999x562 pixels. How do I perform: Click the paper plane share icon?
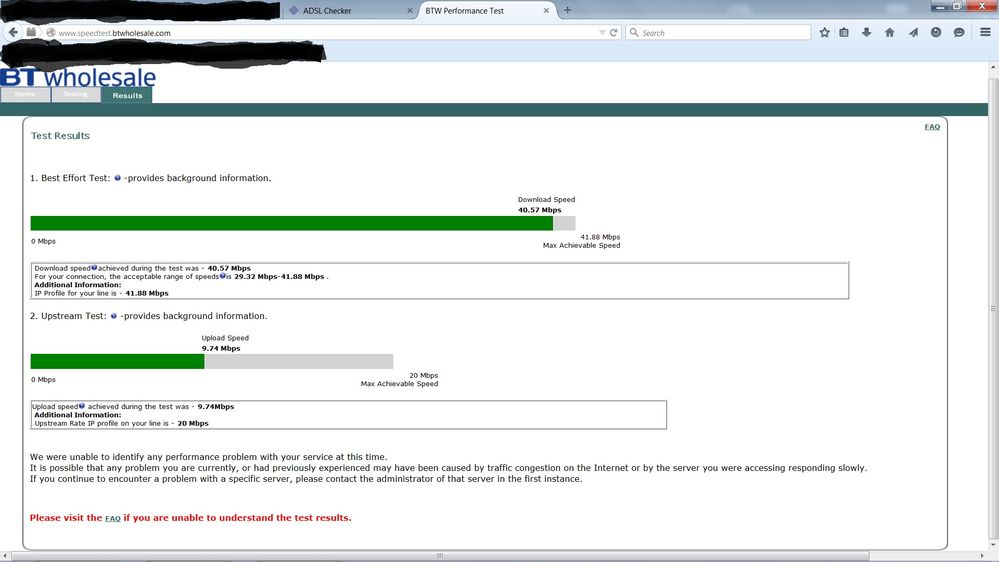913,32
